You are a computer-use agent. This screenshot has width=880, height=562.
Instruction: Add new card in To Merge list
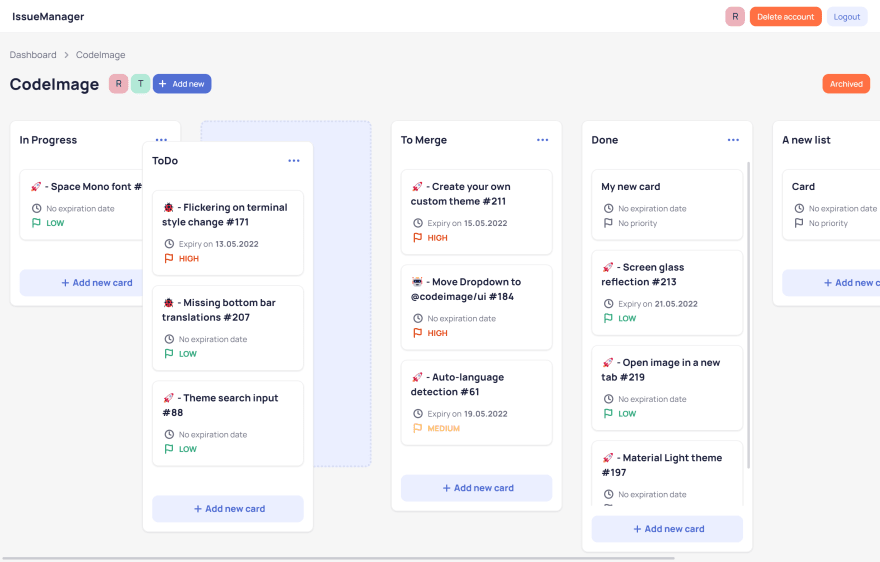476,488
